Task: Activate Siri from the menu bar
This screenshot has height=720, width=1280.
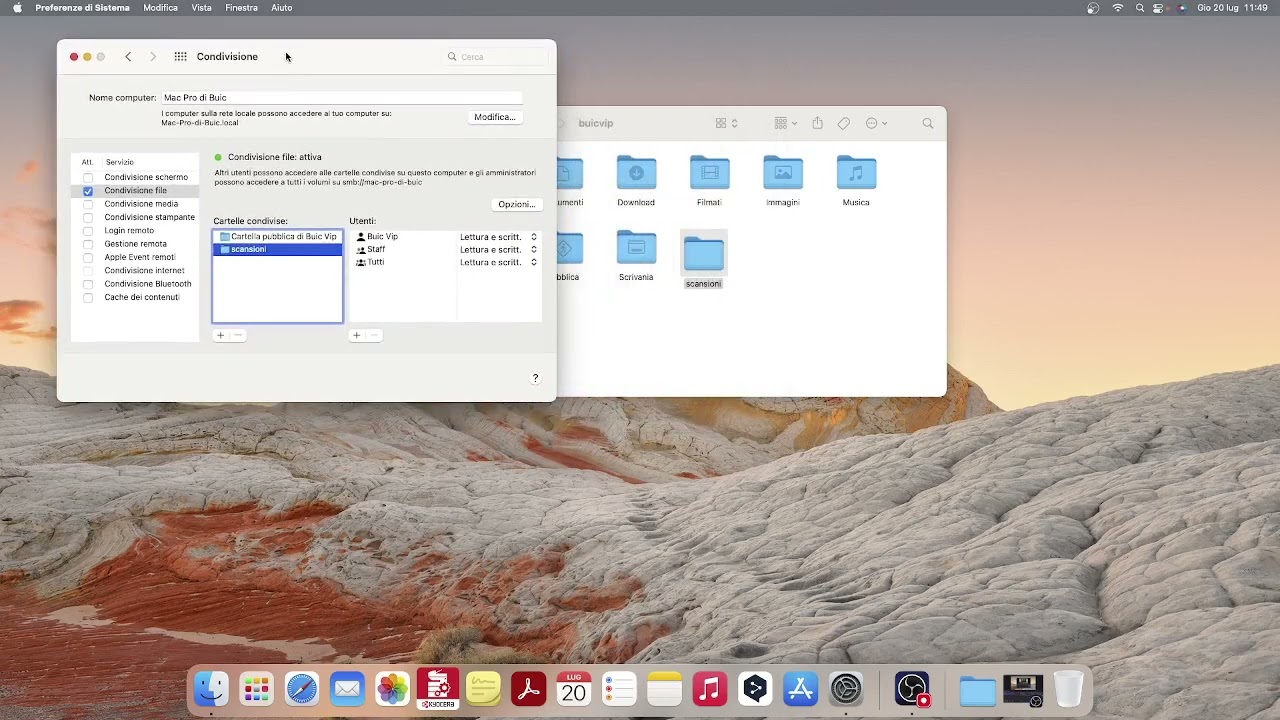Action: coord(1182,8)
